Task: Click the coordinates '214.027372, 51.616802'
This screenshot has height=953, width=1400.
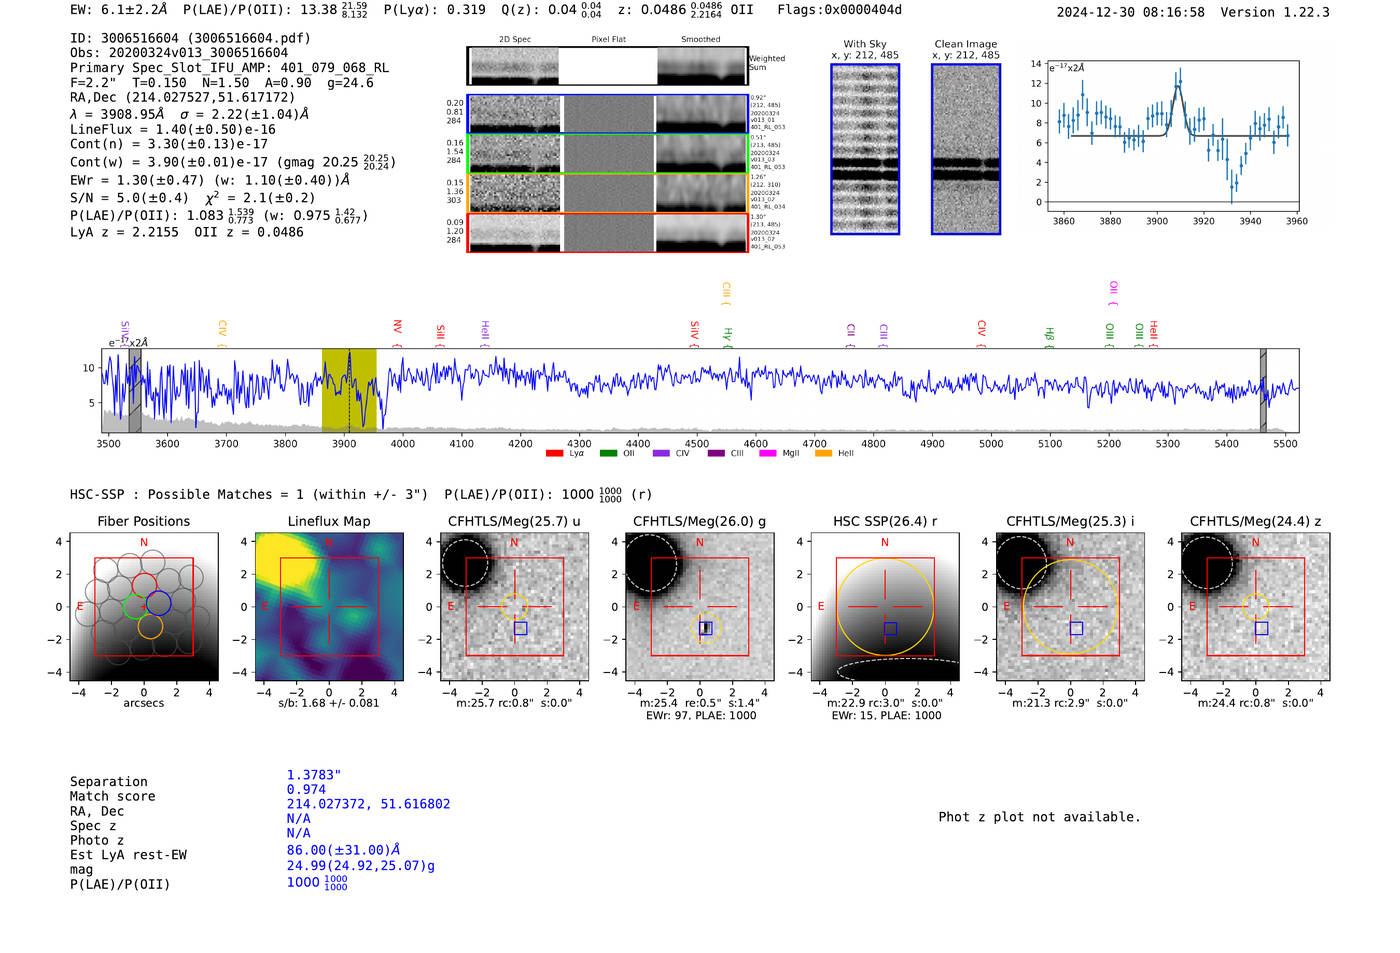Action: pyautogui.click(x=368, y=804)
